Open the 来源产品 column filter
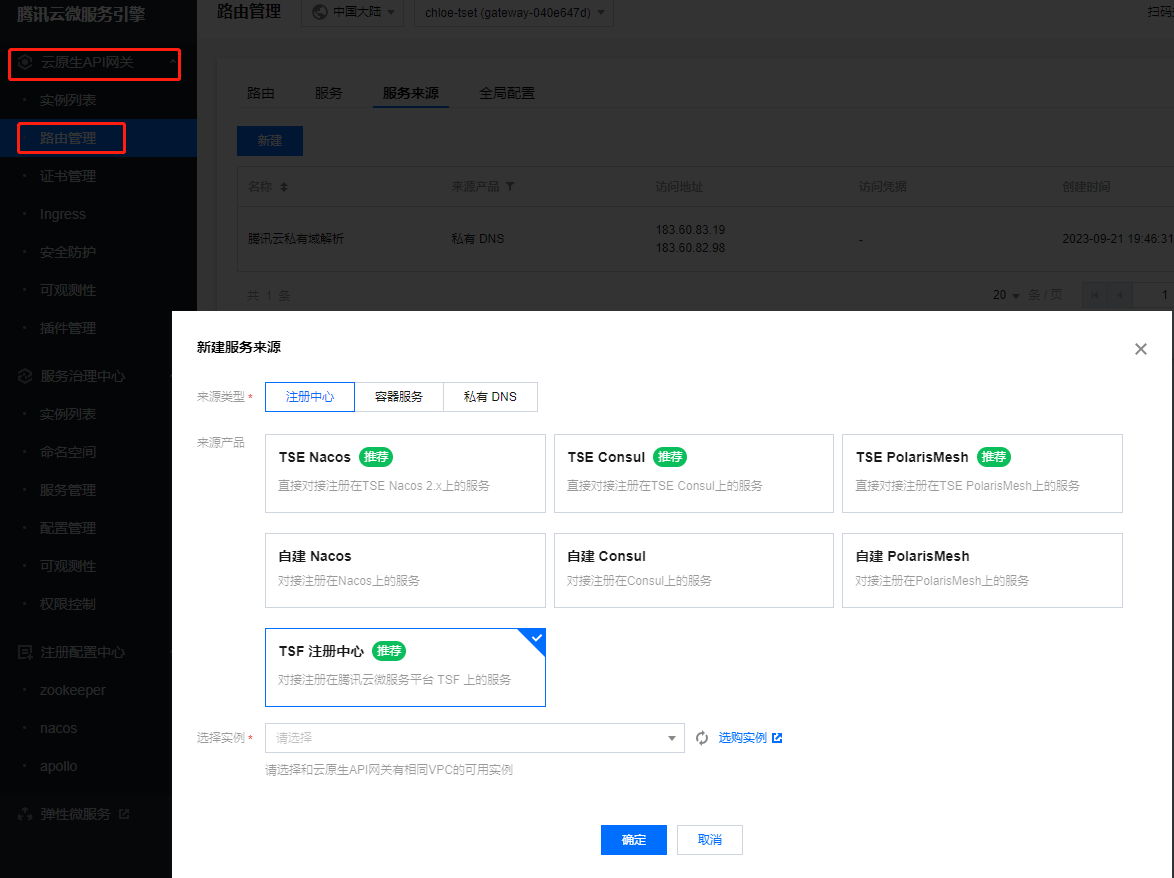The width and height of the screenshot is (1174, 878). 510,186
